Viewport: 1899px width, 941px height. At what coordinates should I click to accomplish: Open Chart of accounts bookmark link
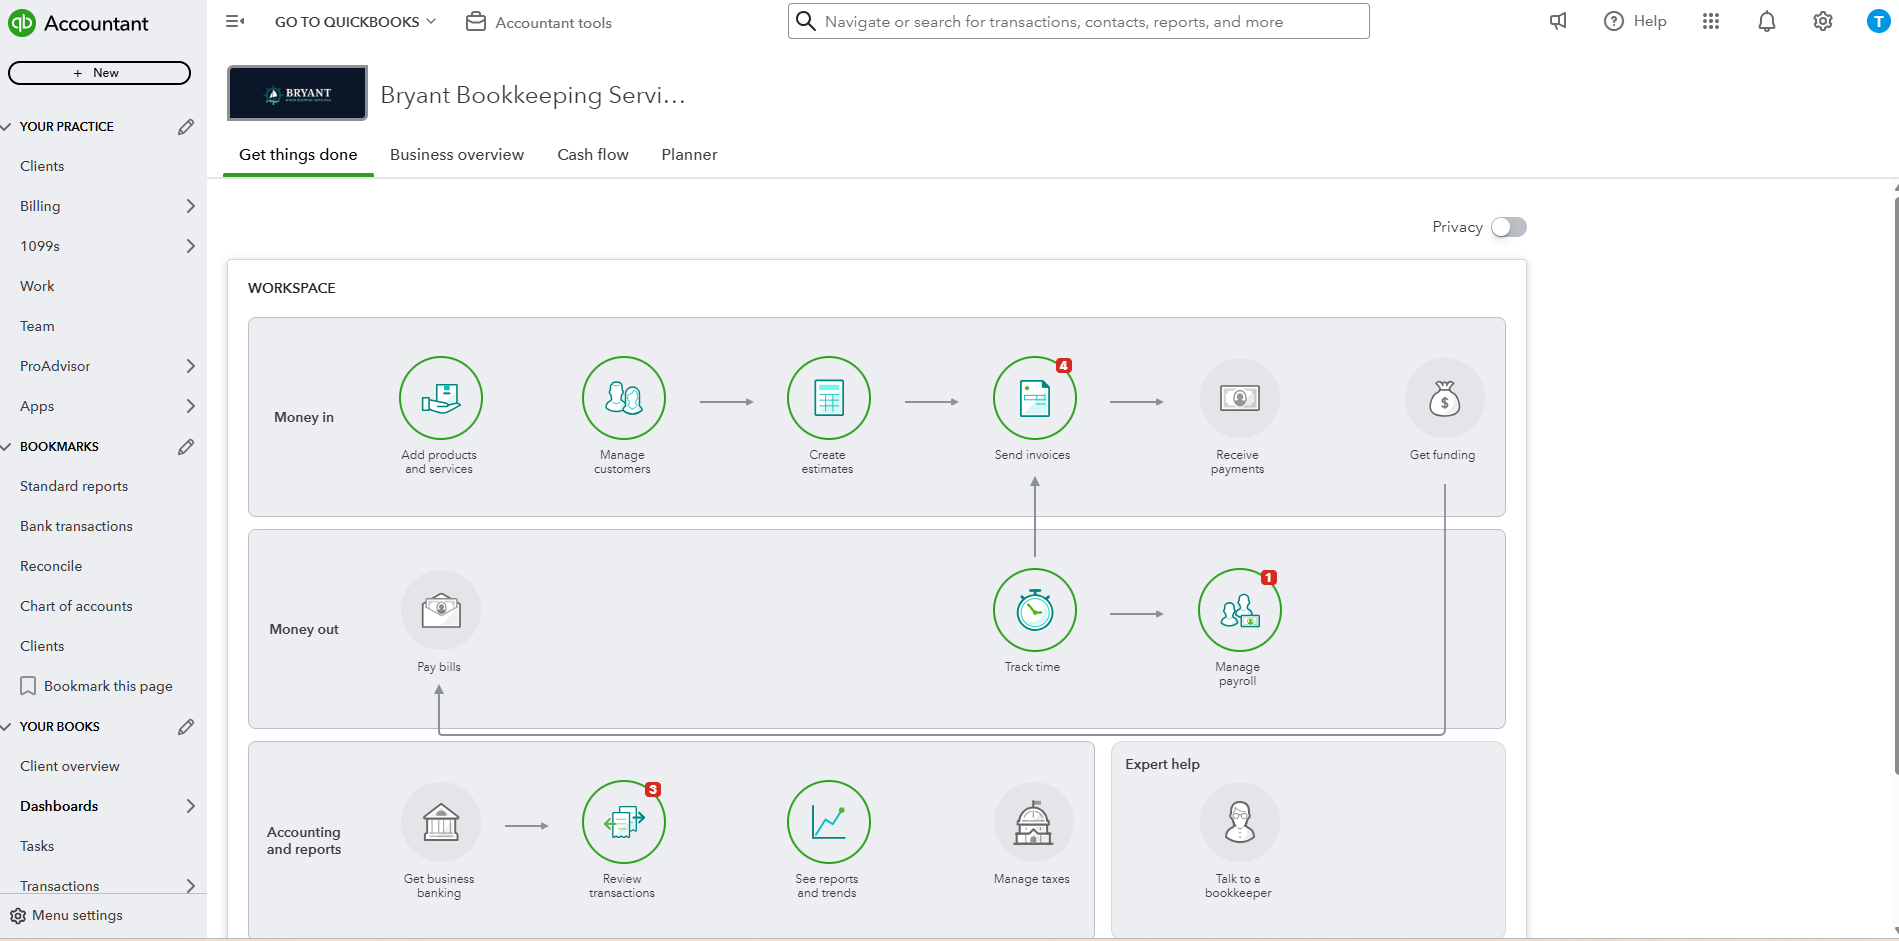point(76,606)
